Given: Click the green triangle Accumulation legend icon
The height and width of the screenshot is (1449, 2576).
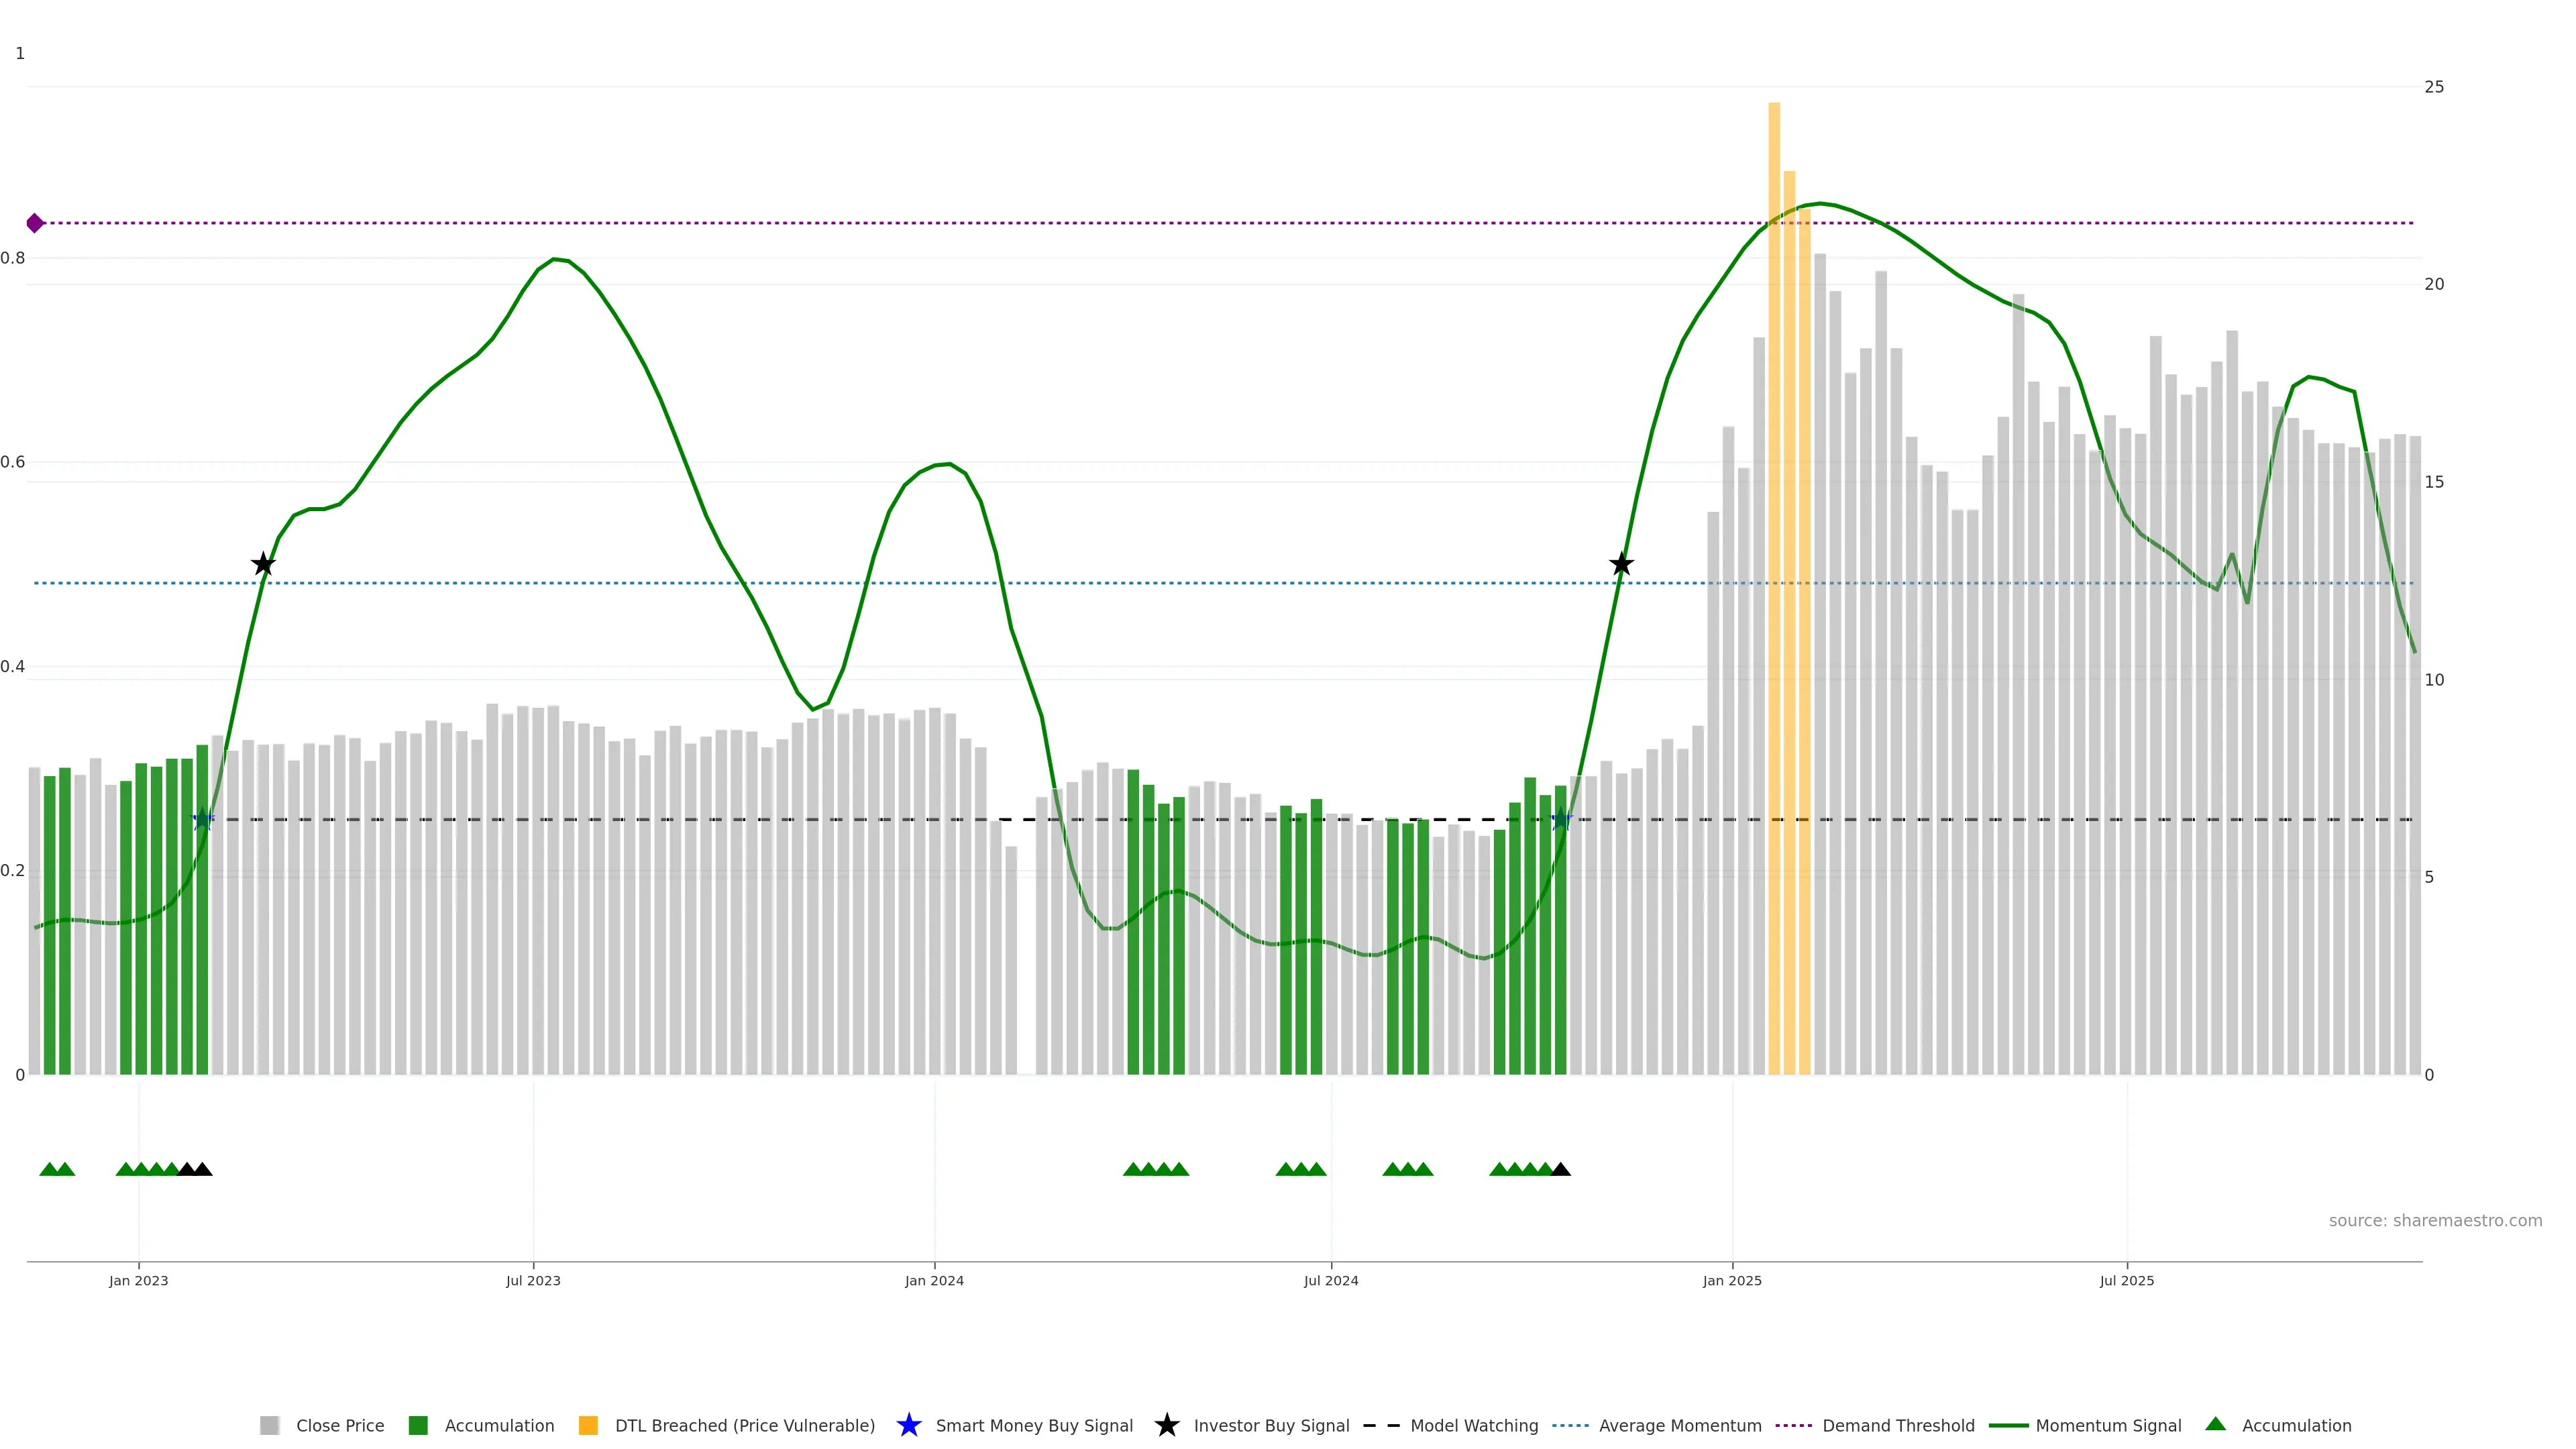Looking at the screenshot, I should (x=2215, y=1424).
